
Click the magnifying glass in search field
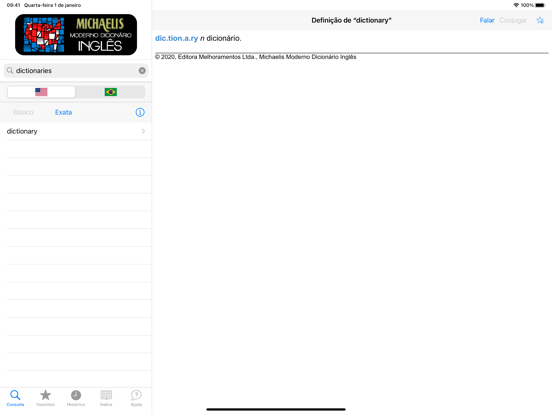10,71
